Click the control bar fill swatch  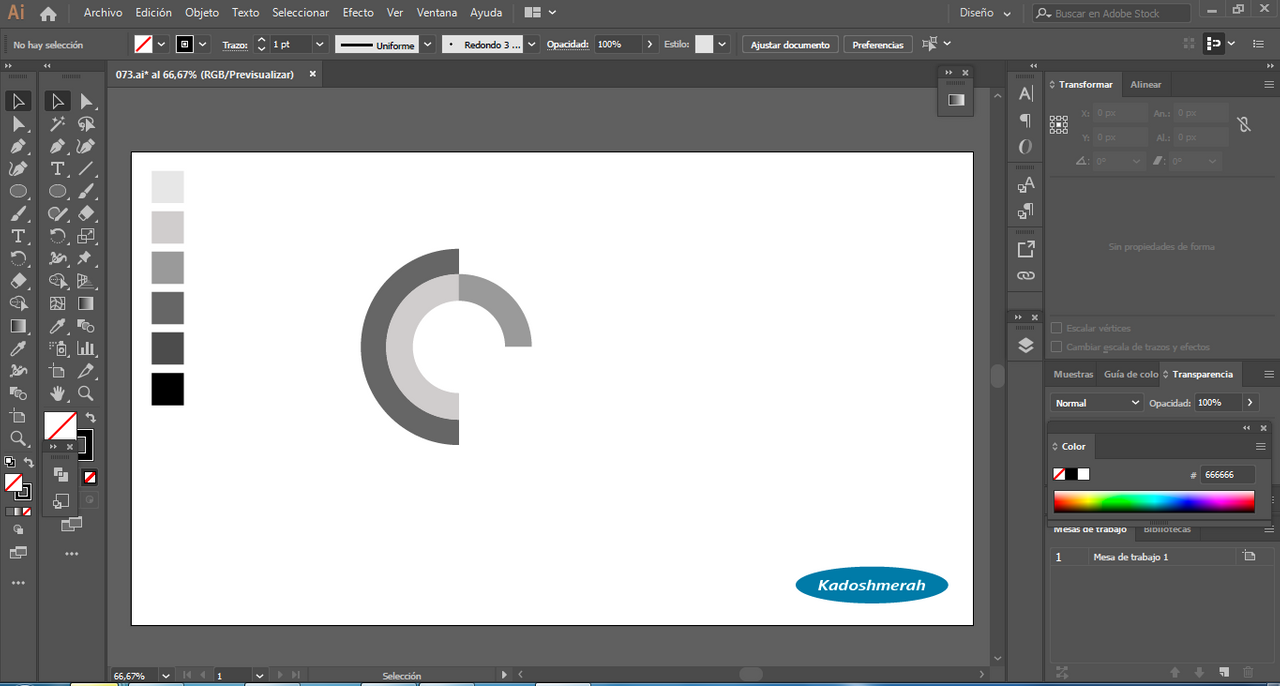143,45
